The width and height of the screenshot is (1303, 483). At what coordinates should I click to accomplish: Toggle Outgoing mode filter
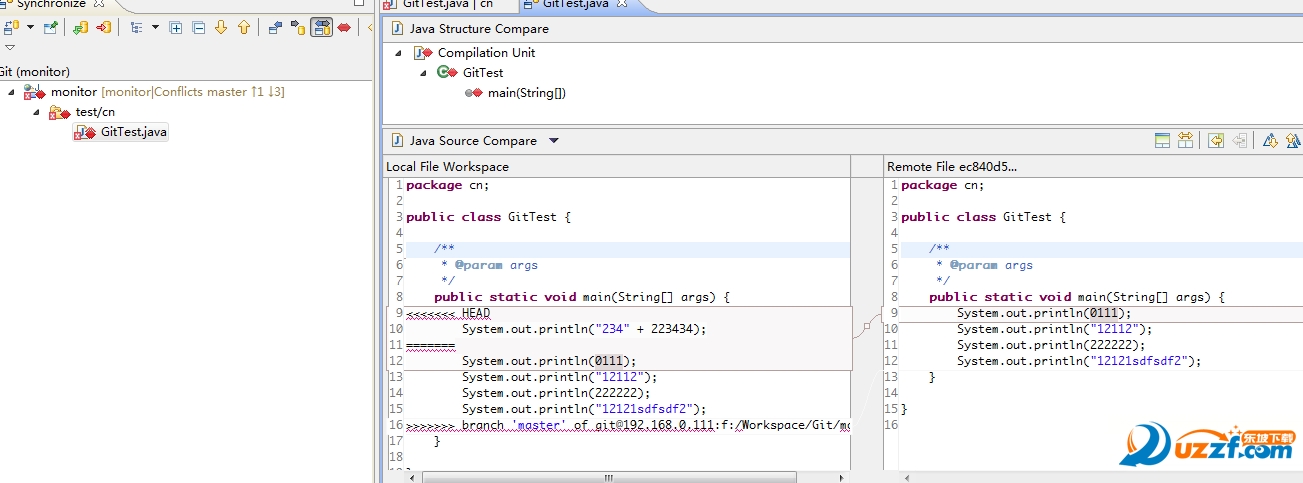(298, 28)
